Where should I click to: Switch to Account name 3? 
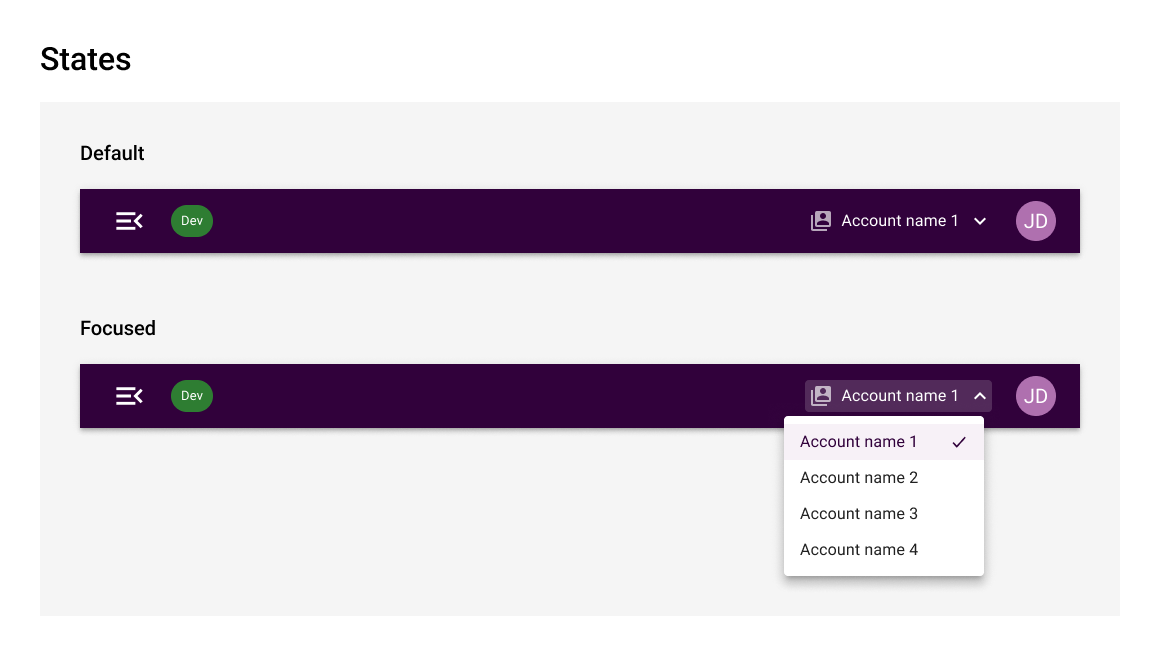pos(884,514)
